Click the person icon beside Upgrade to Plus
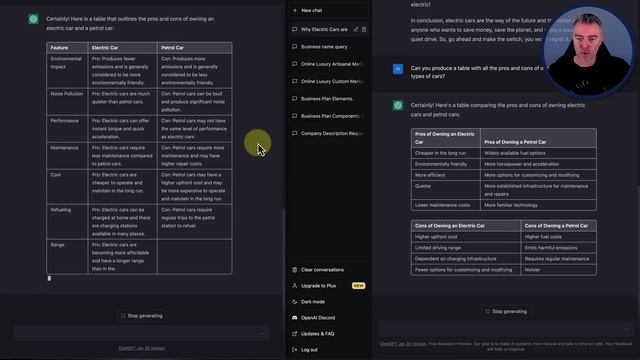 [x=295, y=286]
